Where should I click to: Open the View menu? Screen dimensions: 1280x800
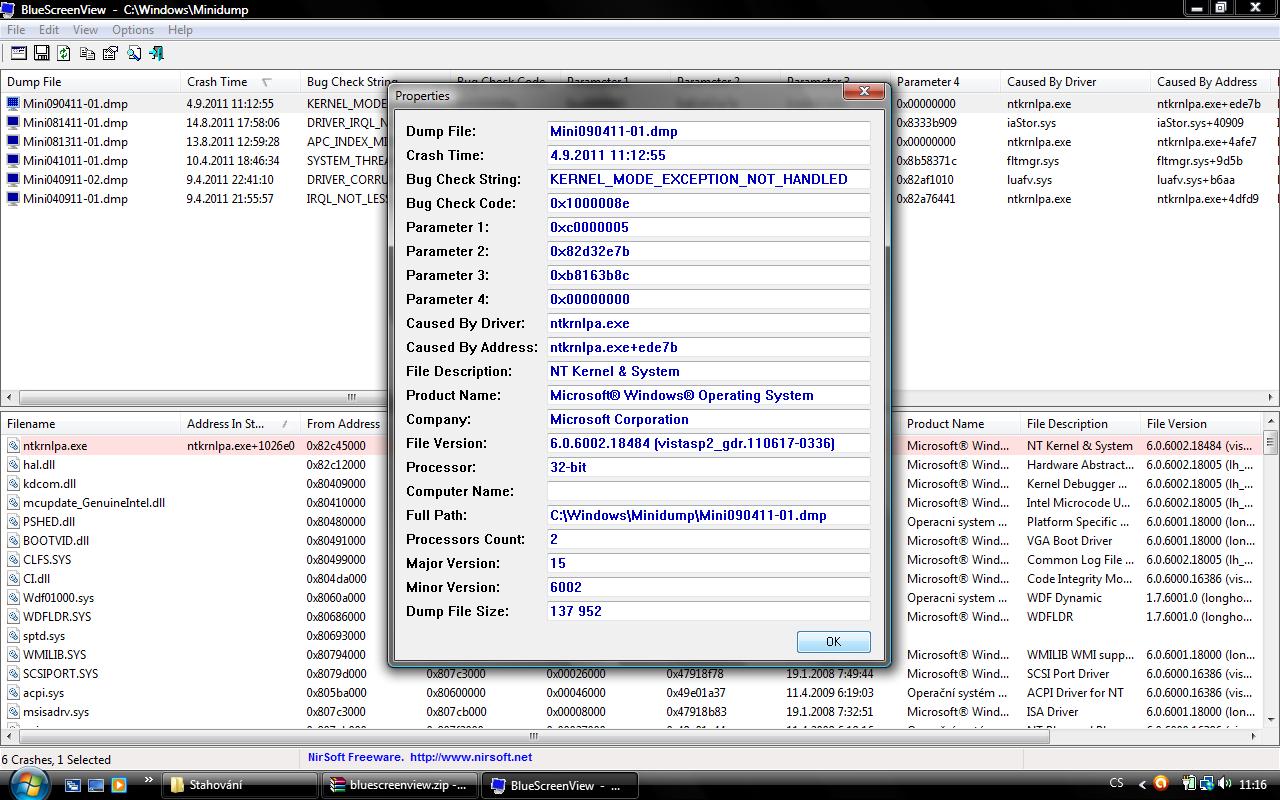click(x=85, y=30)
